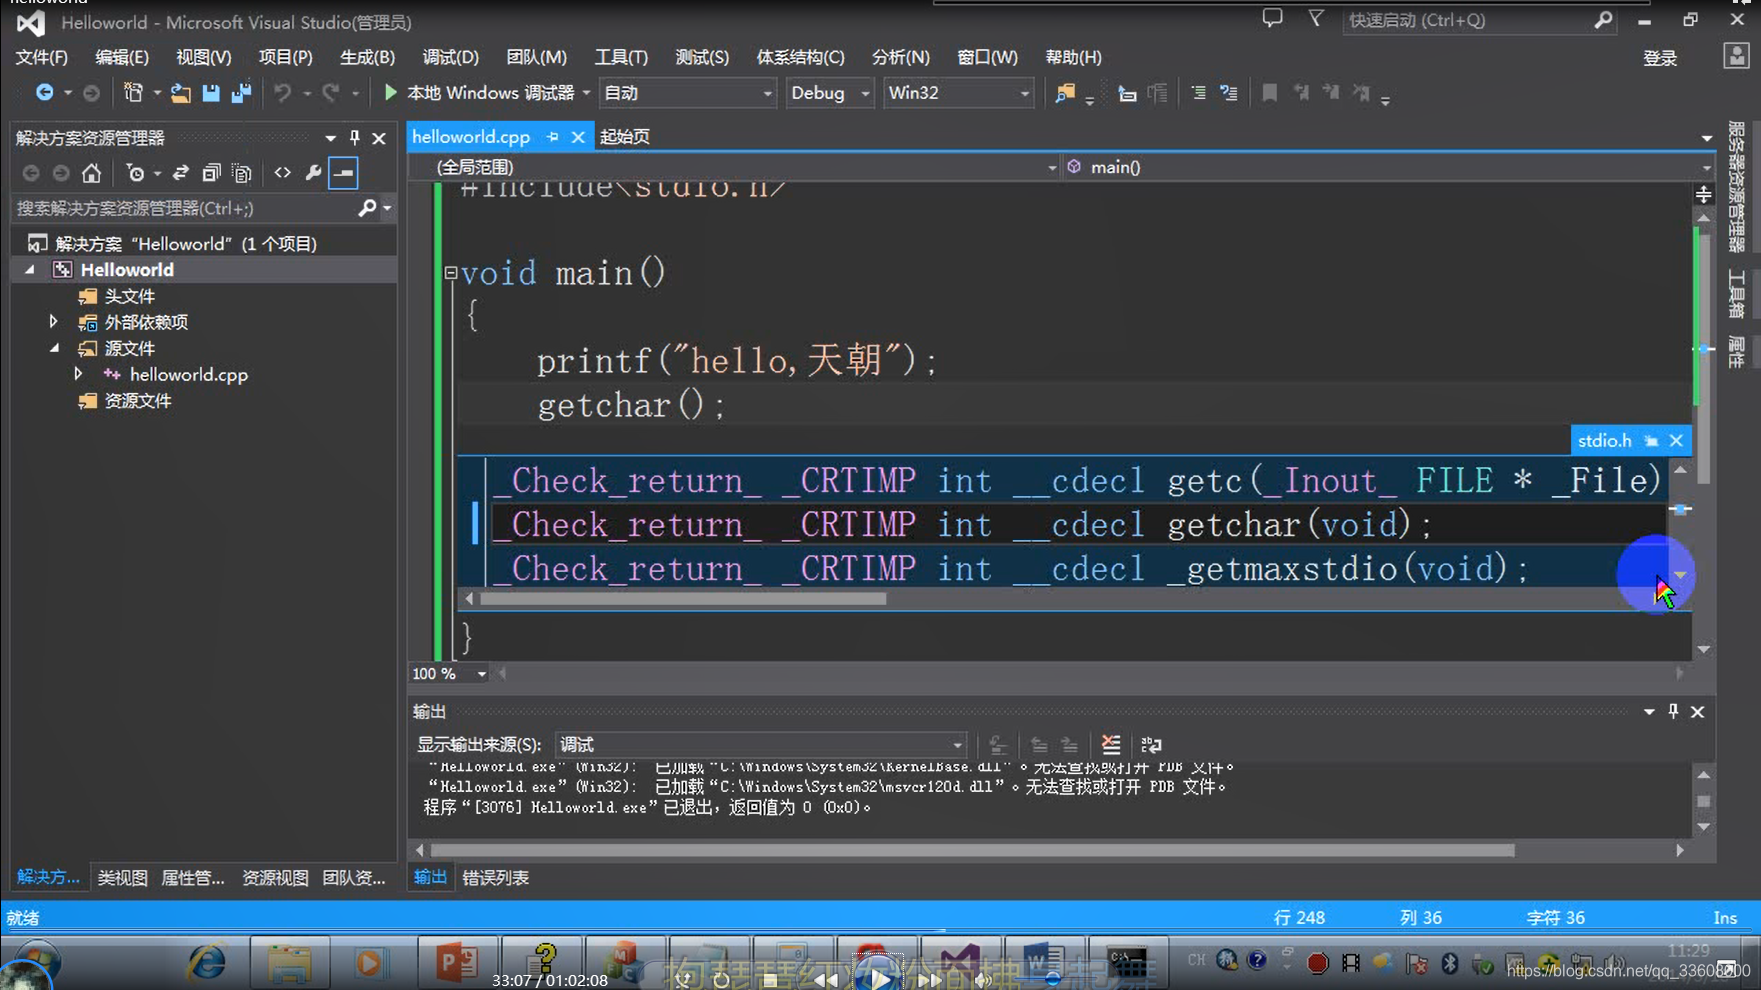The height and width of the screenshot is (990, 1761).
Task: Expand the 外部依赖项 tree node
Action: coord(53,322)
